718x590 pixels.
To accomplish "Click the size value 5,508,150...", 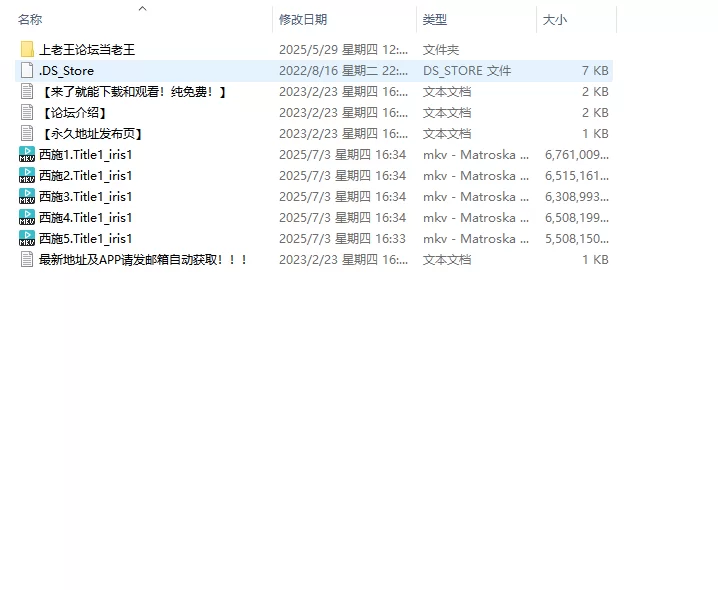I will (x=577, y=239).
